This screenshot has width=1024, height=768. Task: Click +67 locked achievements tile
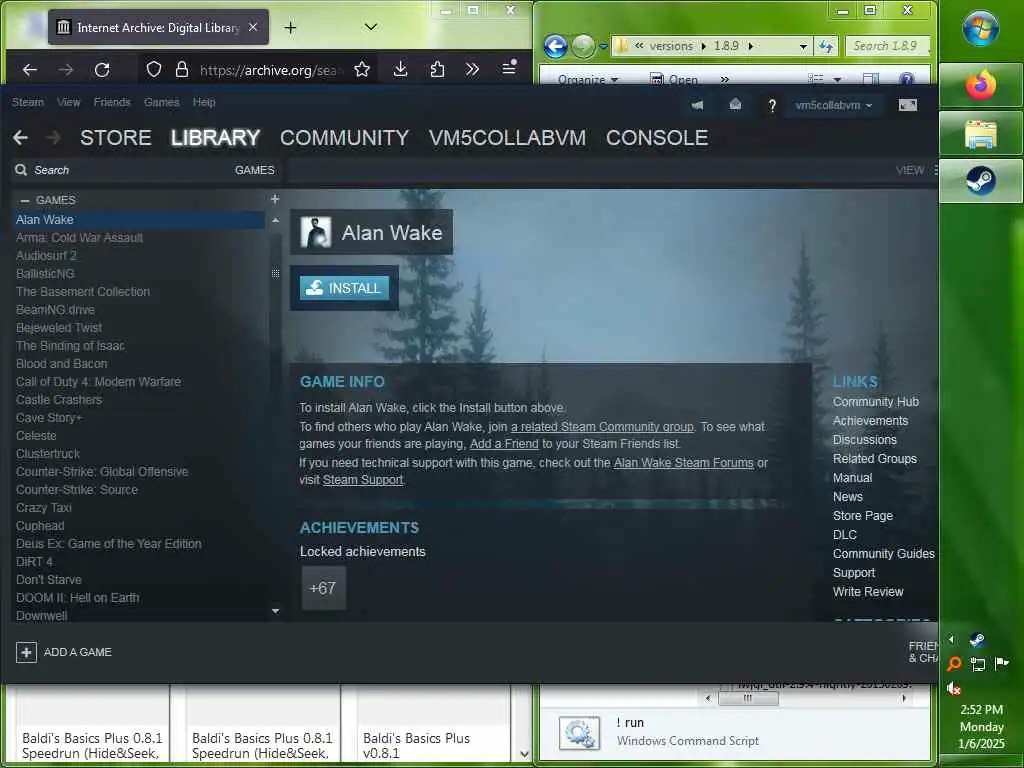[x=323, y=588]
